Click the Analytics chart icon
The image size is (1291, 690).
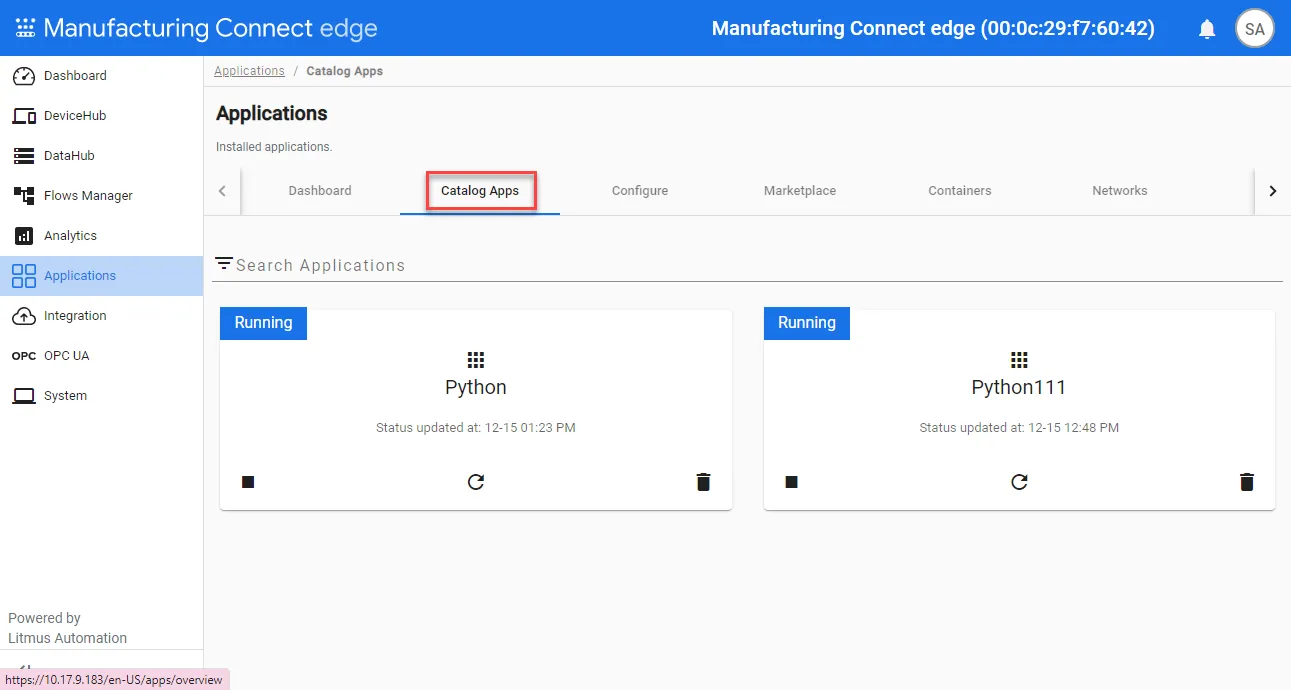24,236
